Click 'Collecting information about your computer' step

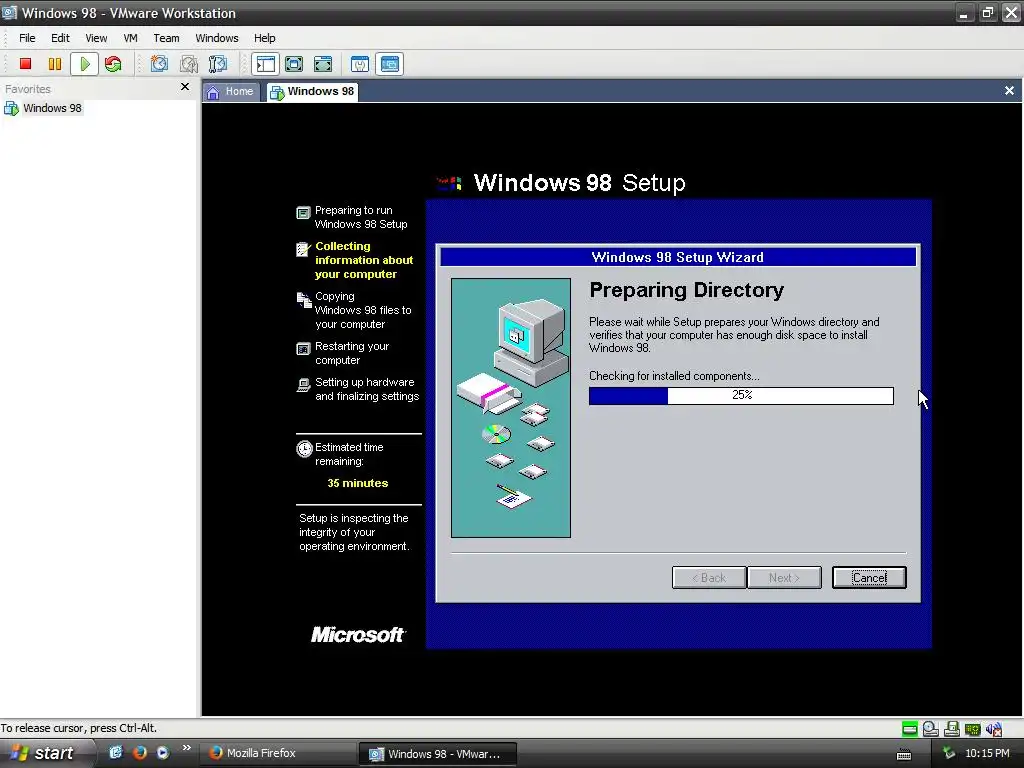tap(364, 260)
